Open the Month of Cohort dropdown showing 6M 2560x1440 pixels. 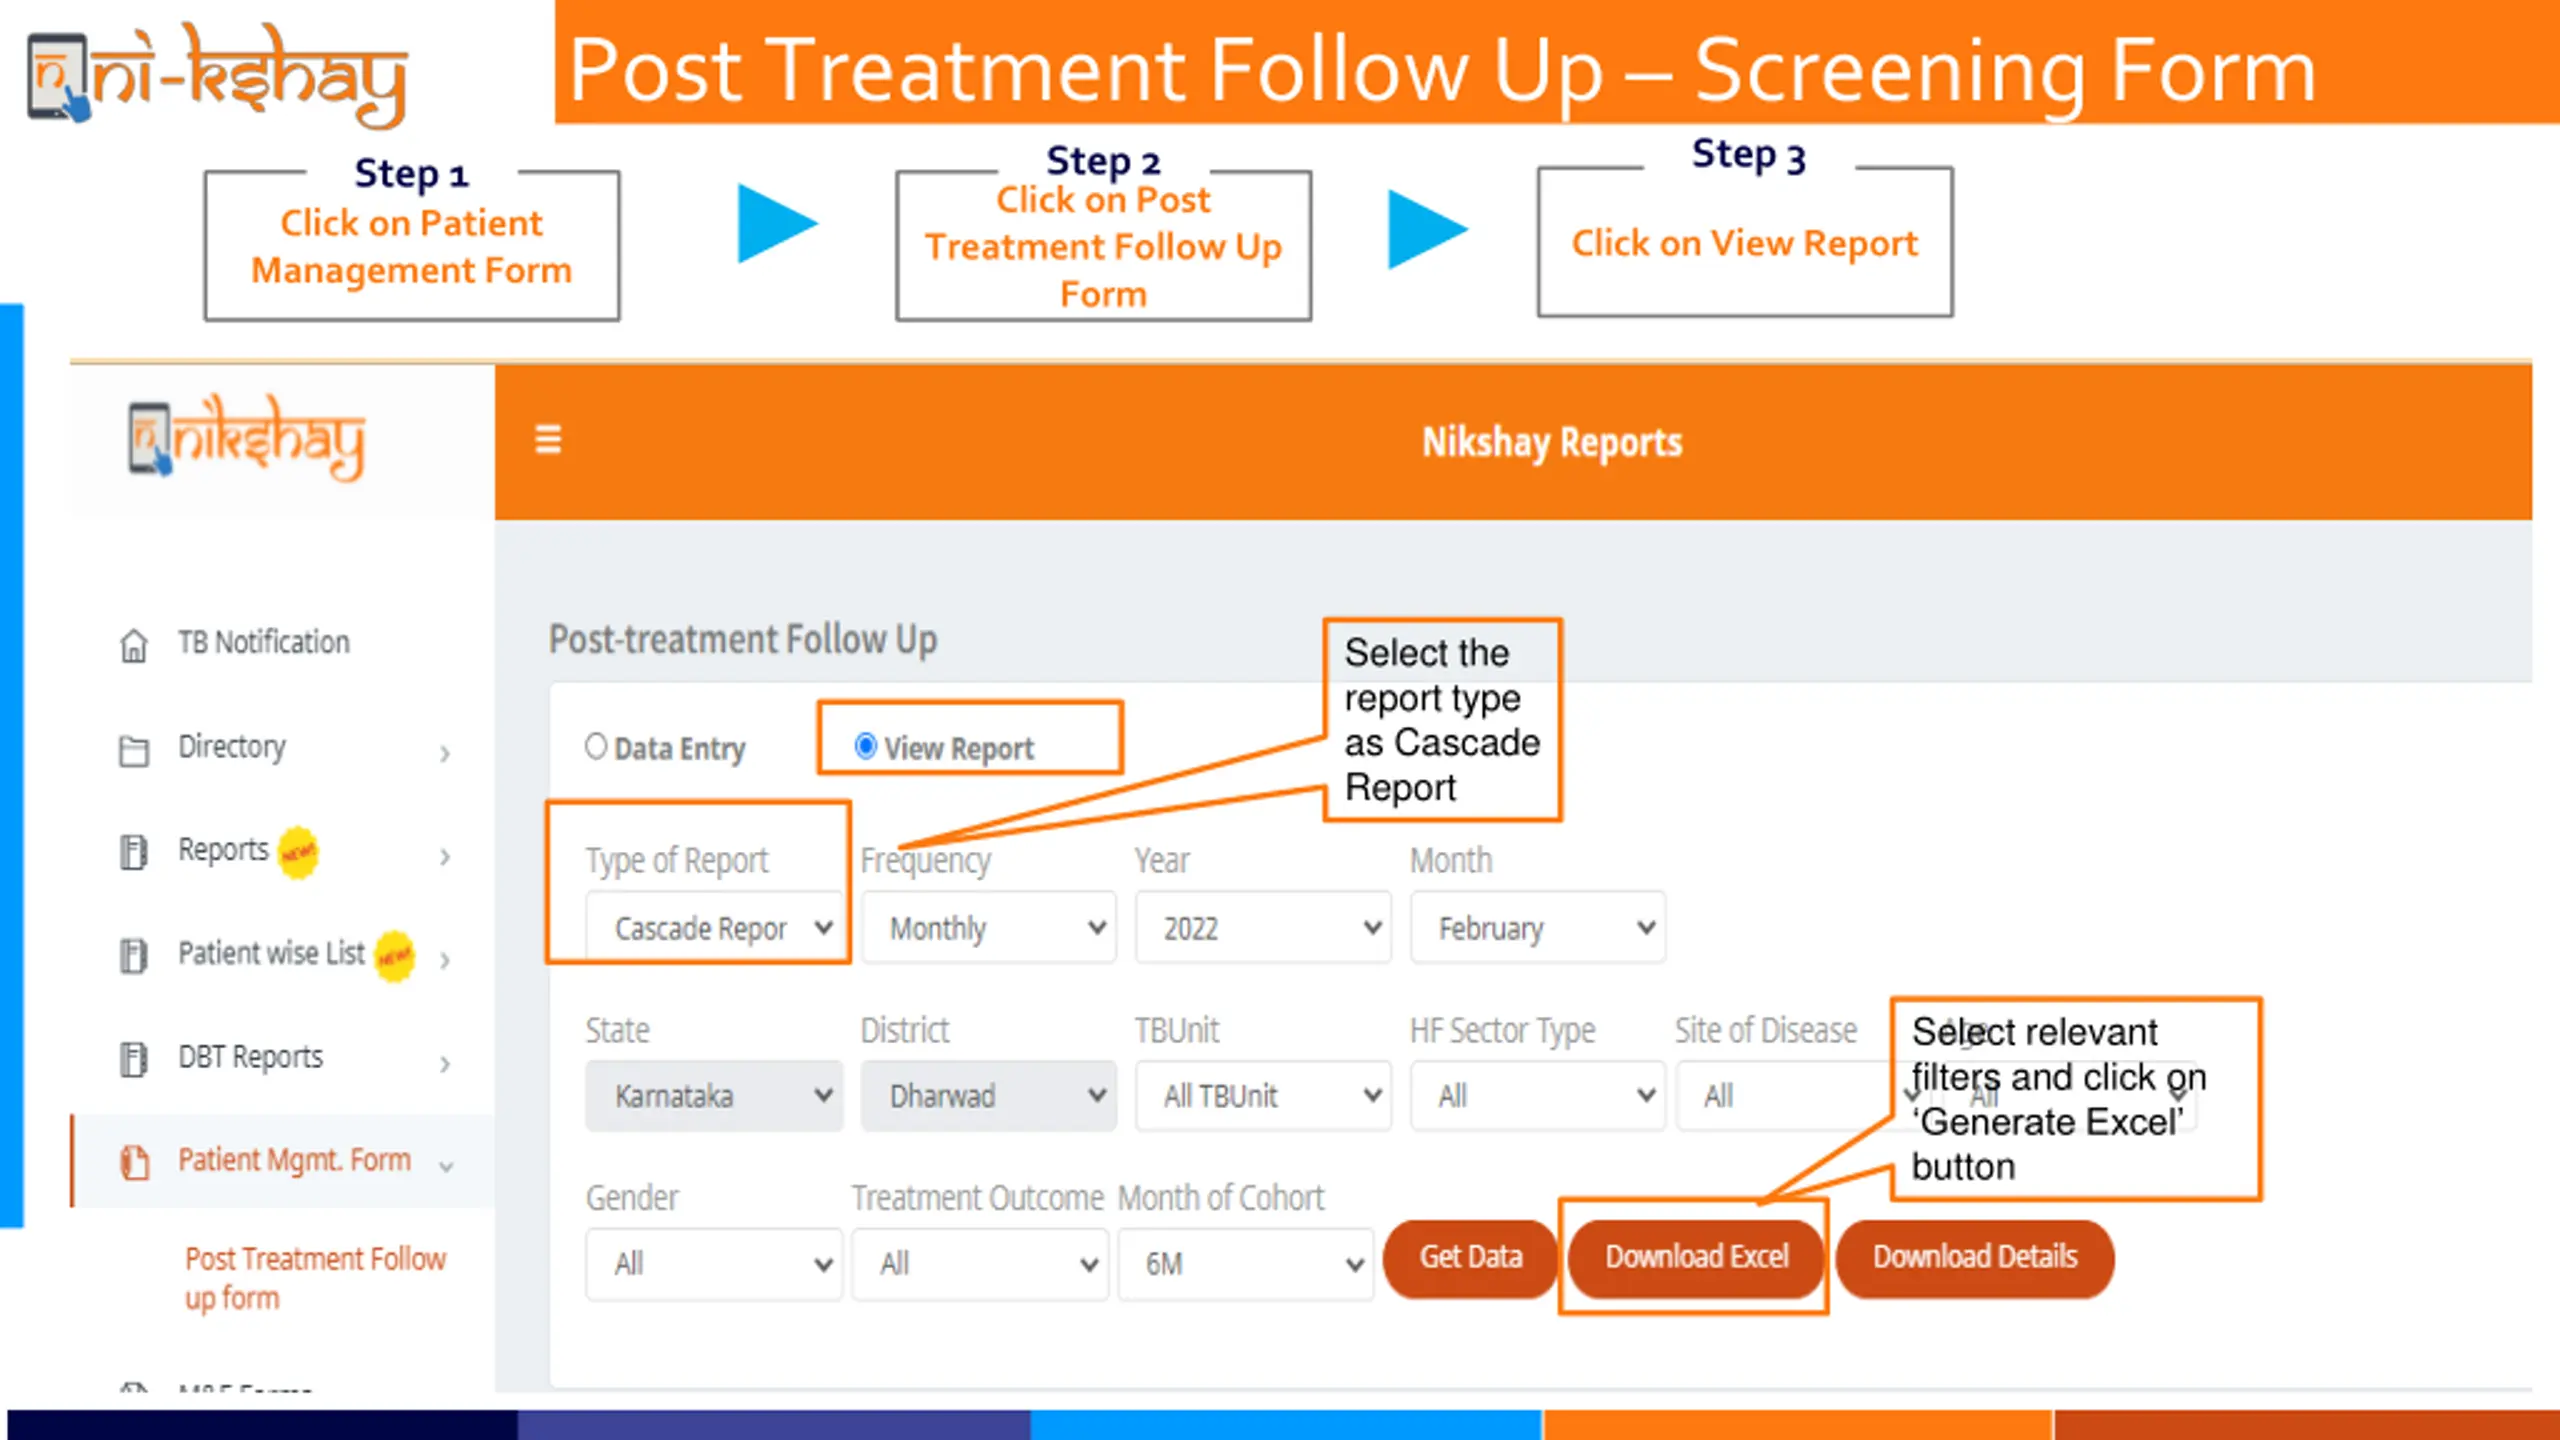tap(1246, 1264)
